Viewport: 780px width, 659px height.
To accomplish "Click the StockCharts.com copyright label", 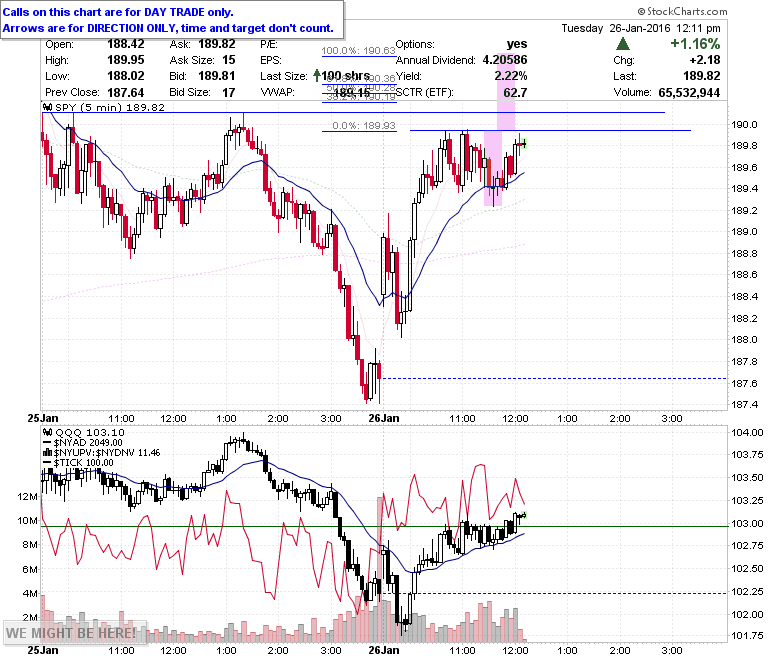I will 682,11.
